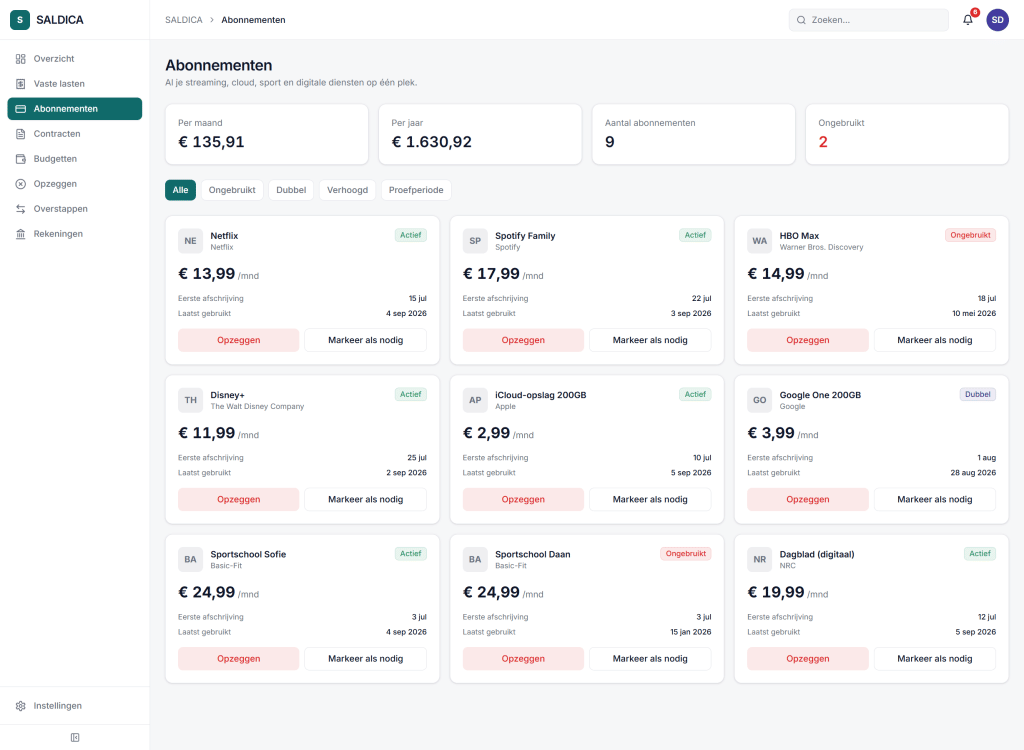Image resolution: width=1024 pixels, height=750 pixels.
Task: Click the Vaste lasten sidebar icon
Action: click(21, 84)
